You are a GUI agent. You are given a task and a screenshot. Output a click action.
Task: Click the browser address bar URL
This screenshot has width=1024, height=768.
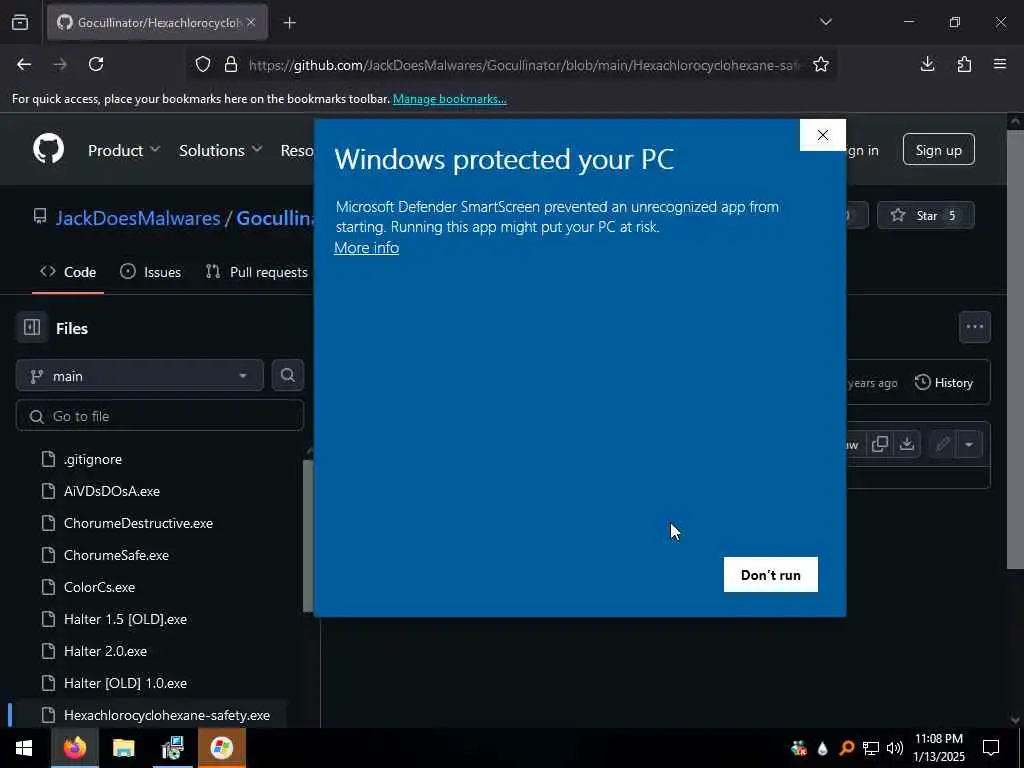(x=522, y=65)
